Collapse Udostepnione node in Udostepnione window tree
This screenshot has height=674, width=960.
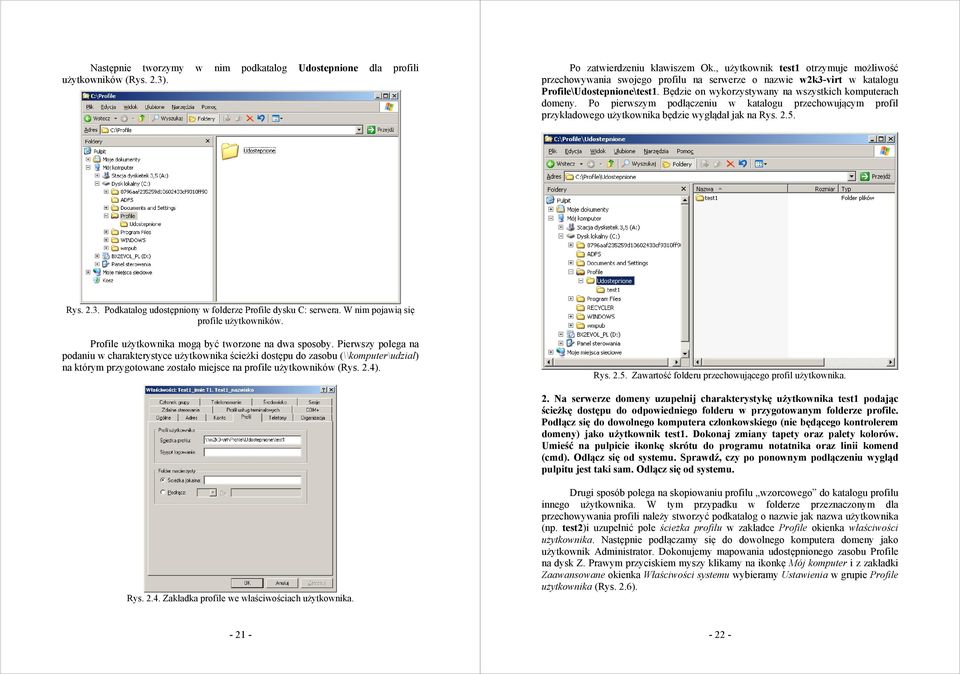coord(580,280)
